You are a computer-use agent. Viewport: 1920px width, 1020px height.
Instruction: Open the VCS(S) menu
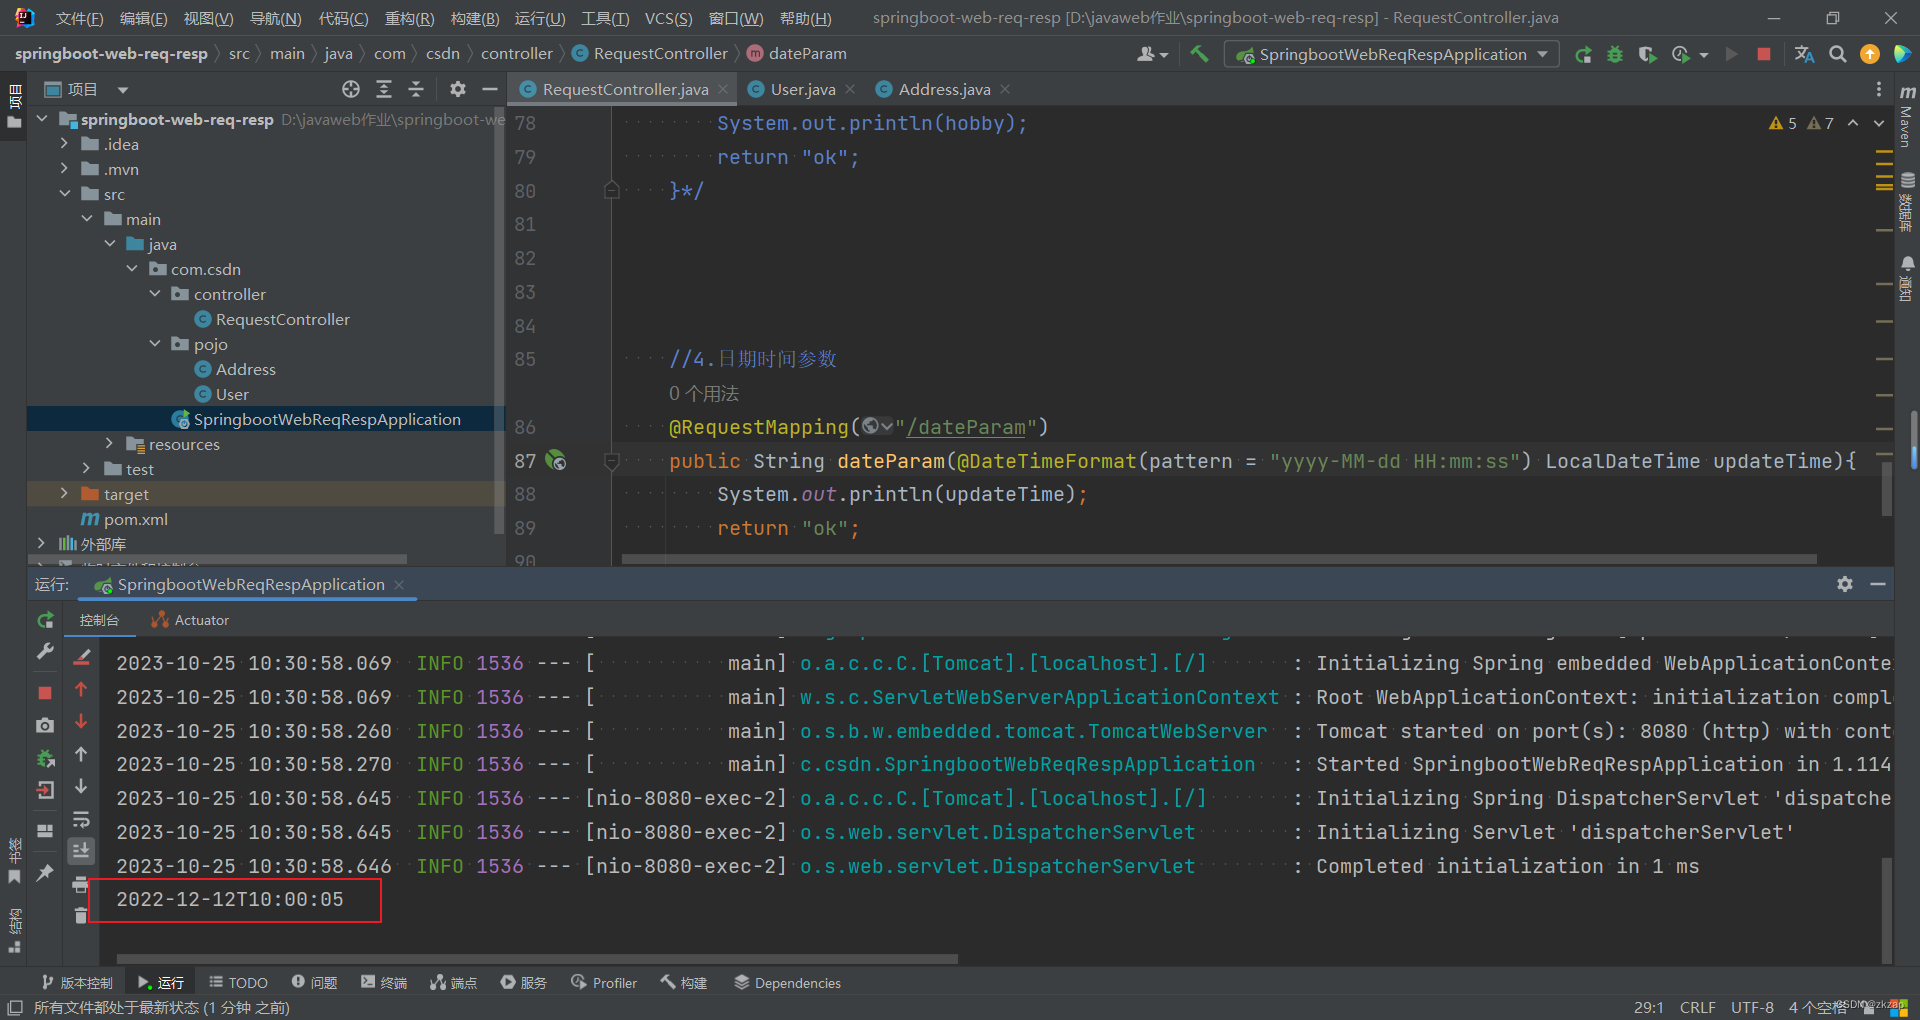click(x=668, y=18)
